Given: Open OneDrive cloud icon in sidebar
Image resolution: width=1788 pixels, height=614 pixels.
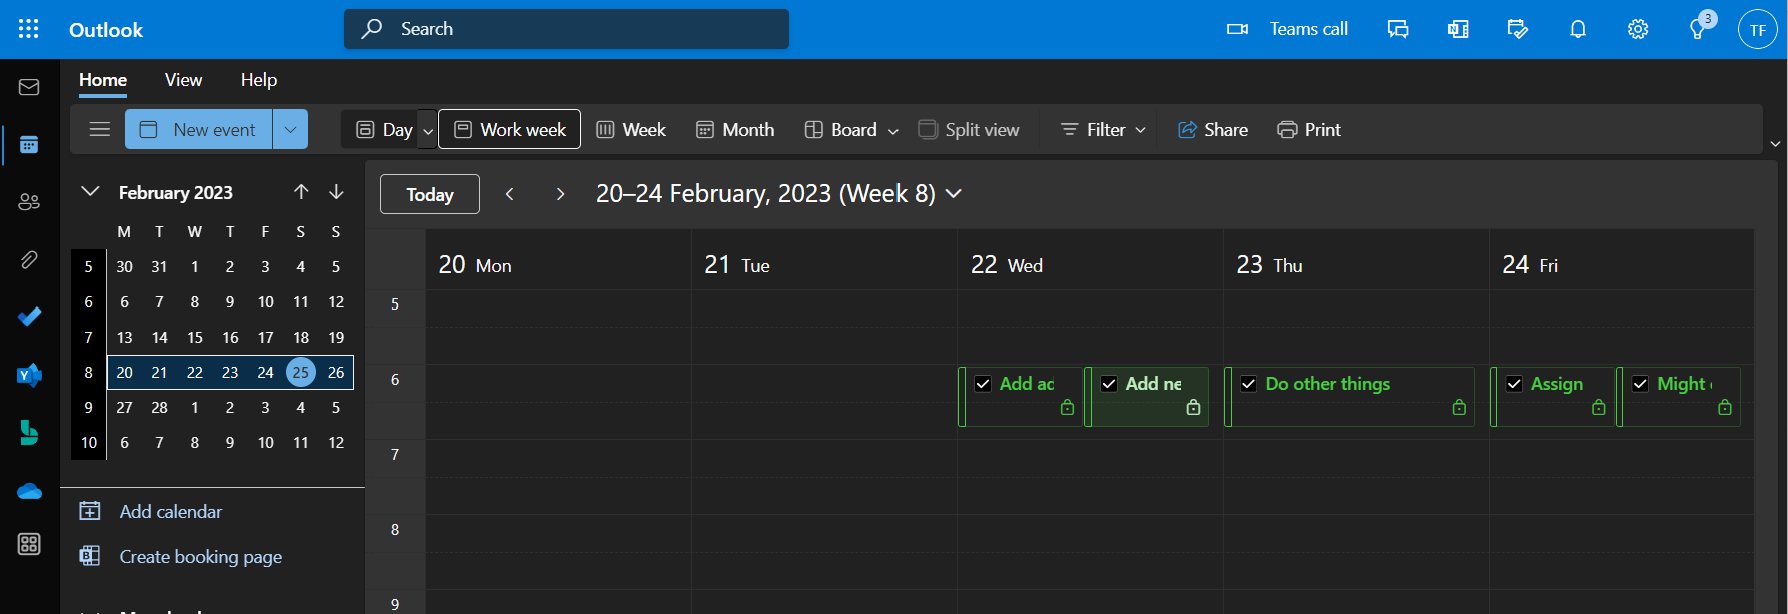Looking at the screenshot, I should [29, 491].
